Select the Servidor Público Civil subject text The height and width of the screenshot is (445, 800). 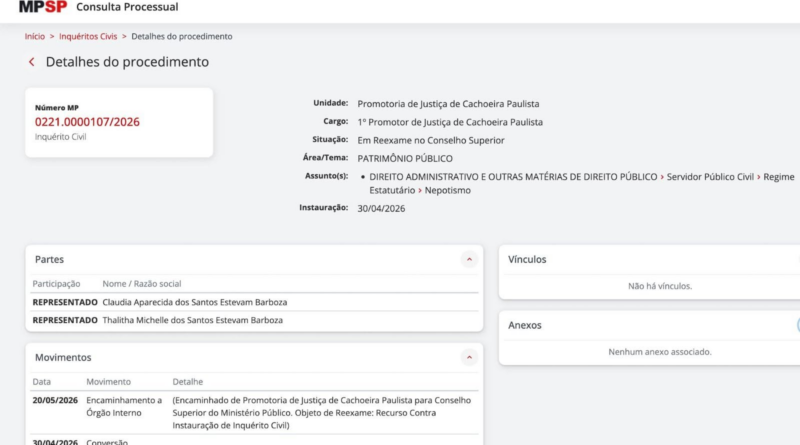(x=710, y=177)
